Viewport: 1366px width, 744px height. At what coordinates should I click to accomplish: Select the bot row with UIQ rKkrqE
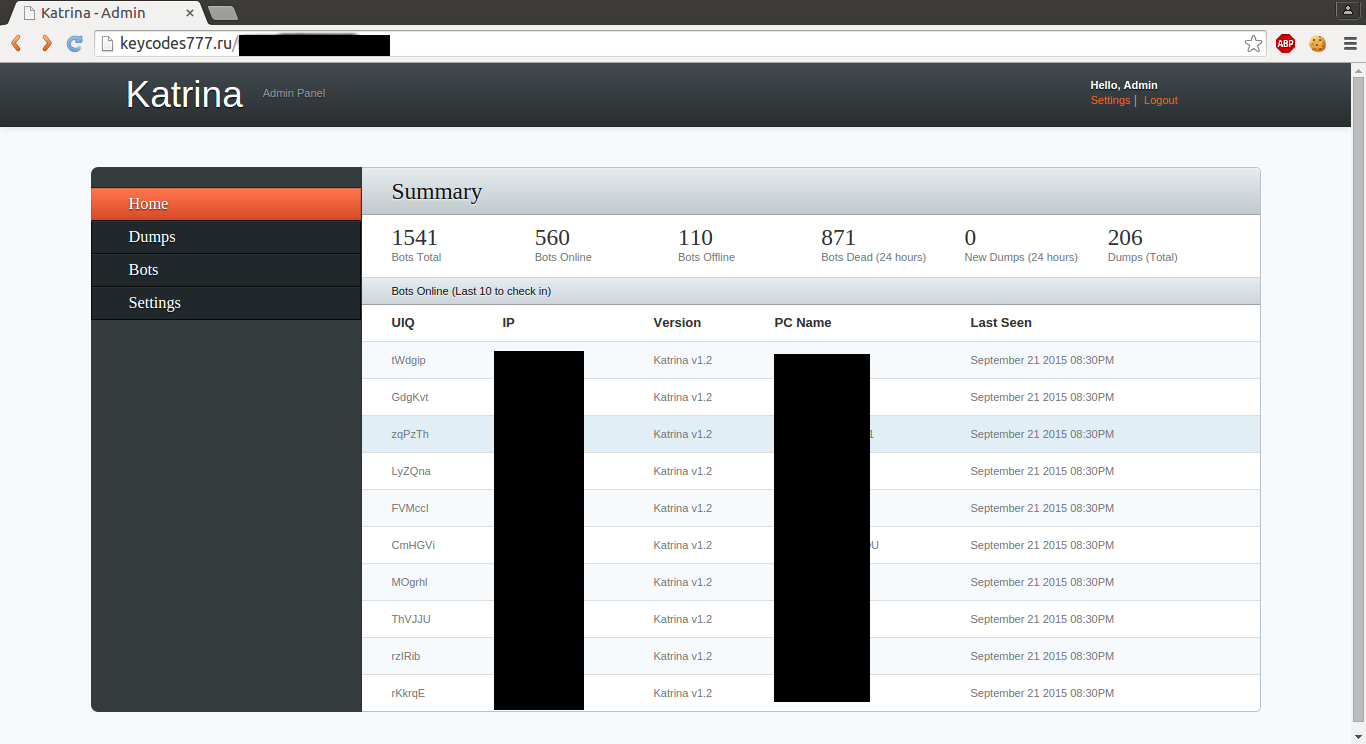[x=408, y=693]
